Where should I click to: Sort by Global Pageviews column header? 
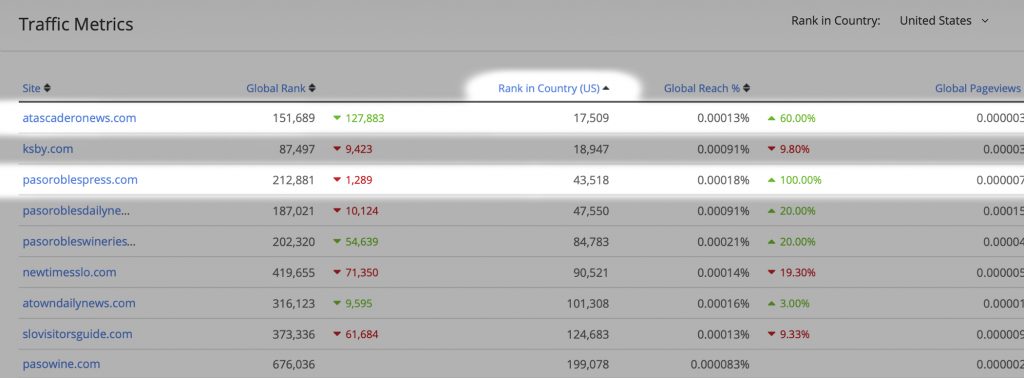[978, 88]
